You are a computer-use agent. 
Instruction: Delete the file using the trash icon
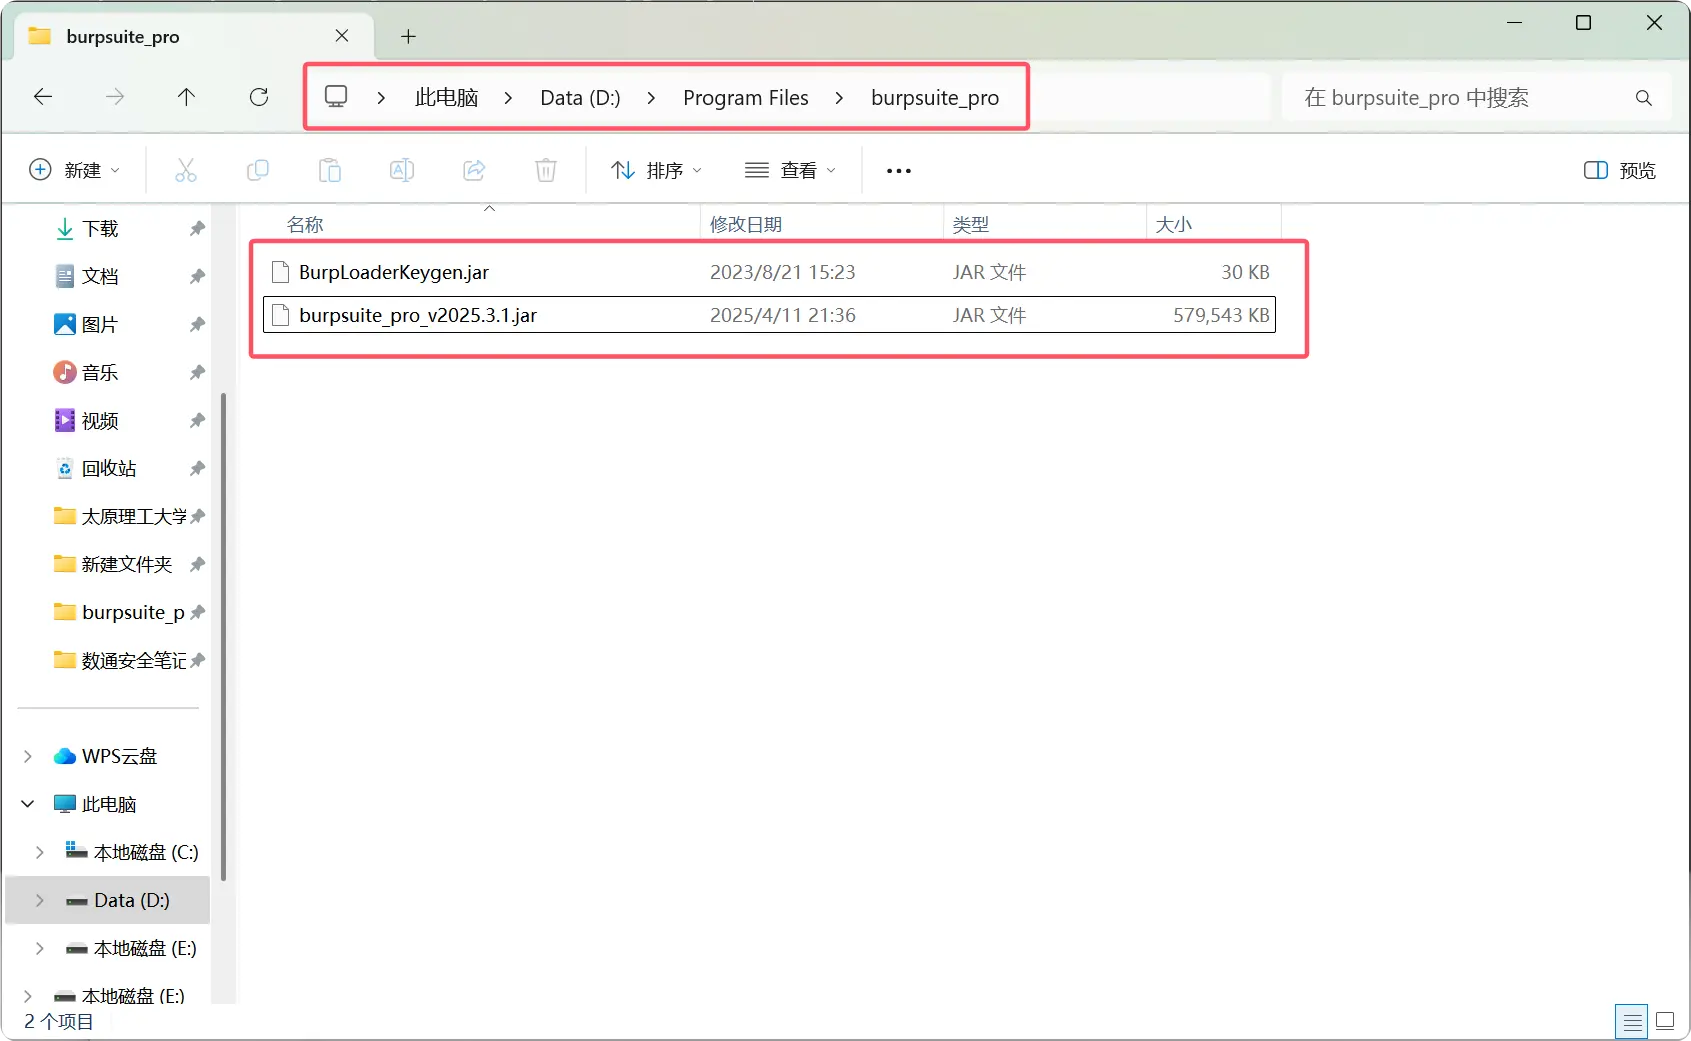pos(545,170)
